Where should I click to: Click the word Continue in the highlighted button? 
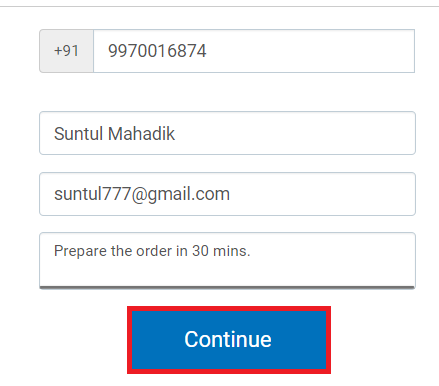coord(228,339)
